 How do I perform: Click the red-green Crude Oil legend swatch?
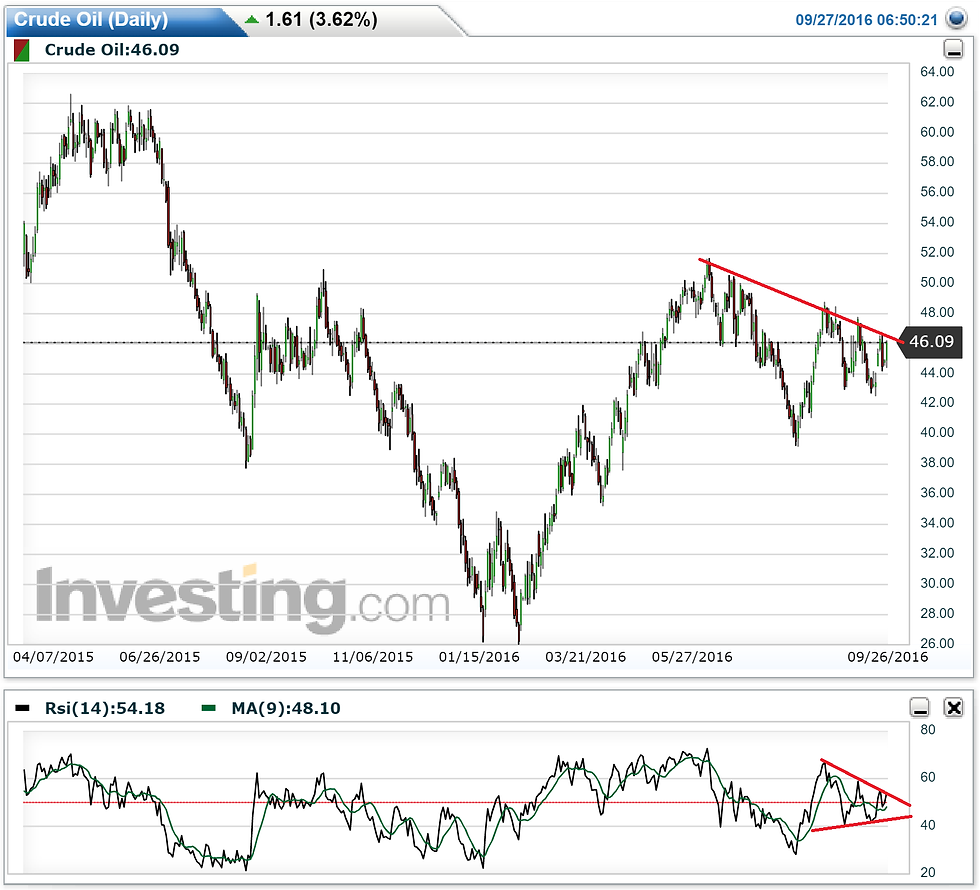tap(21, 50)
